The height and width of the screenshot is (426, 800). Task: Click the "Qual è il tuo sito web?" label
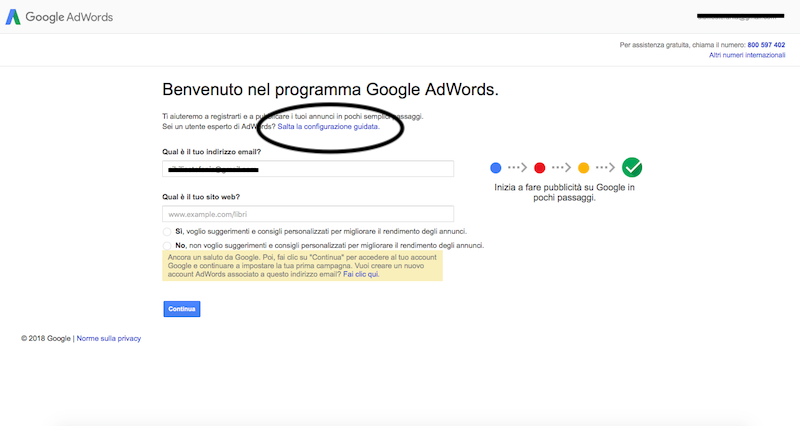tap(201, 197)
